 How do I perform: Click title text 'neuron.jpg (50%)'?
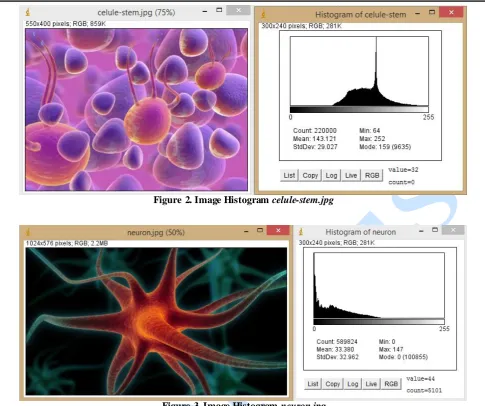pyautogui.click(x=156, y=232)
